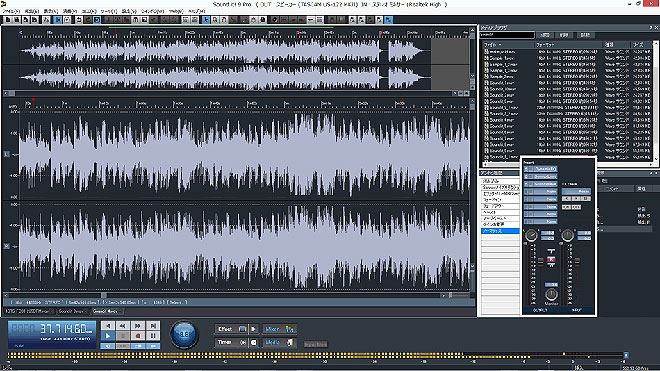This screenshot has width=660, height=371.
Task: Open the Help (ヘルプ) menu
Action: [196, 11]
